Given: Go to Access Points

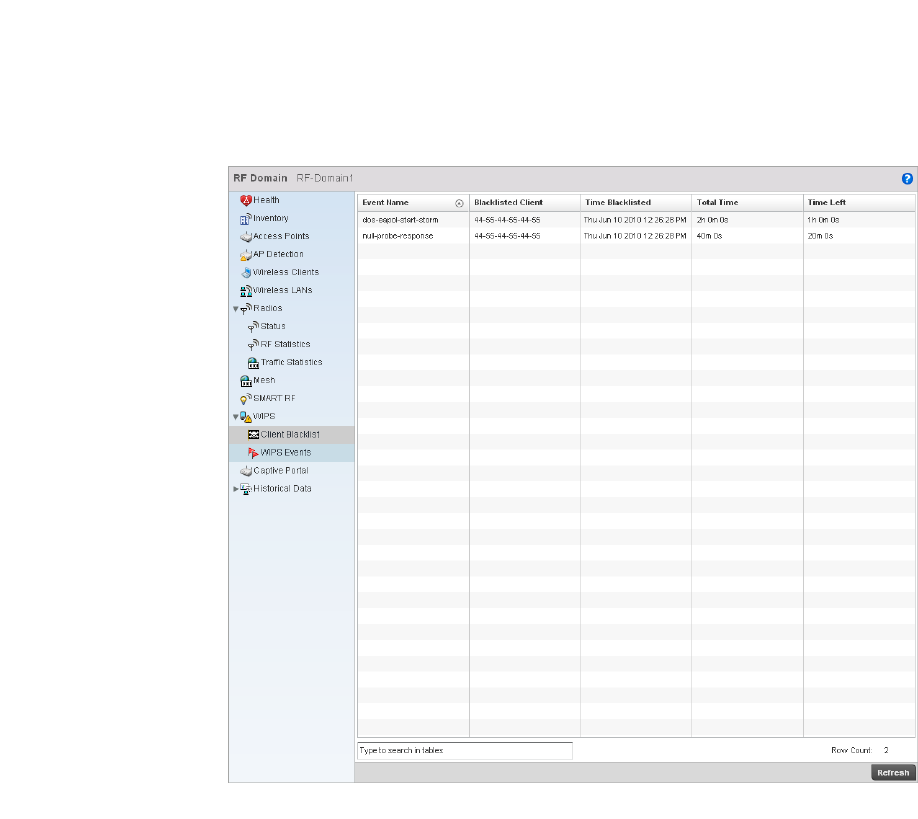Looking at the screenshot, I should [281, 237].
